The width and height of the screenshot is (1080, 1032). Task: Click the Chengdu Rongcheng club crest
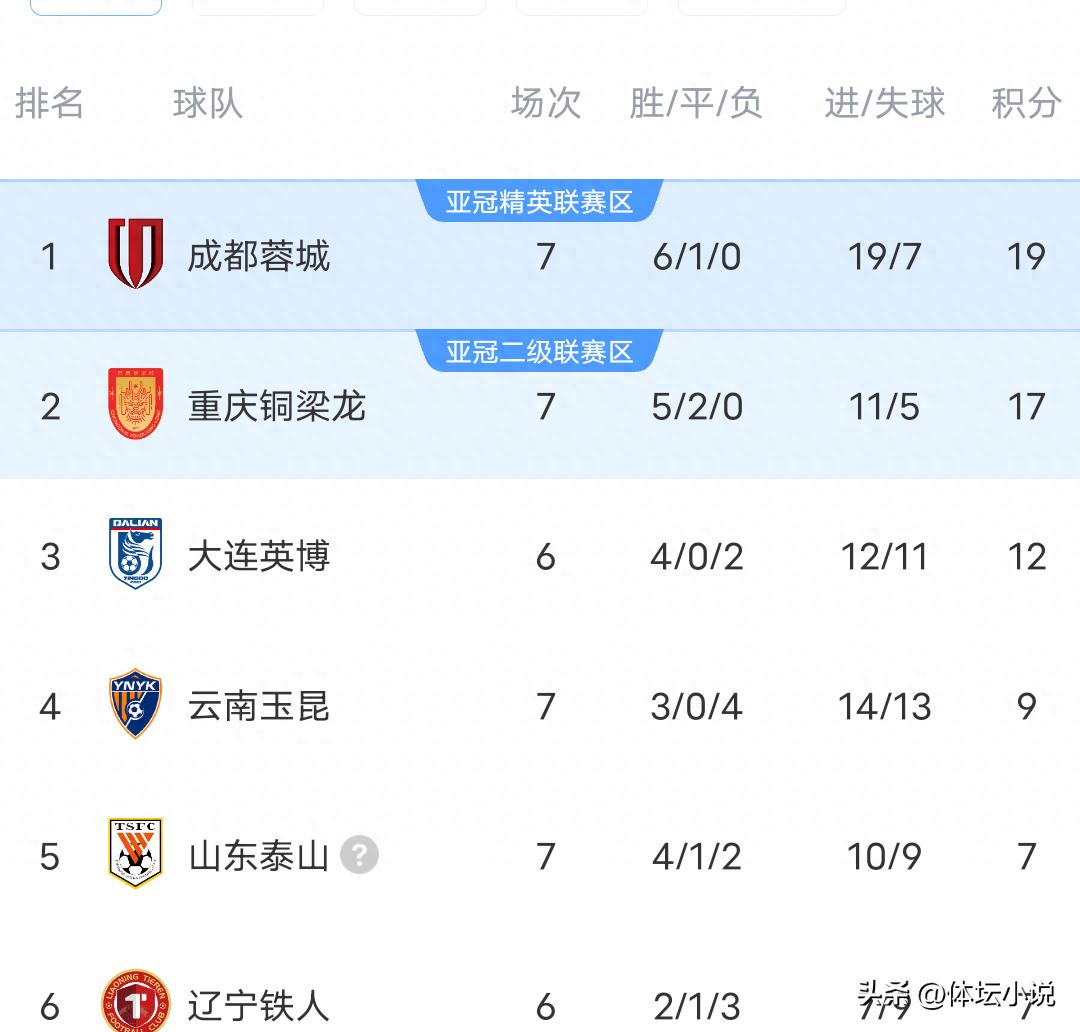pyautogui.click(x=135, y=255)
